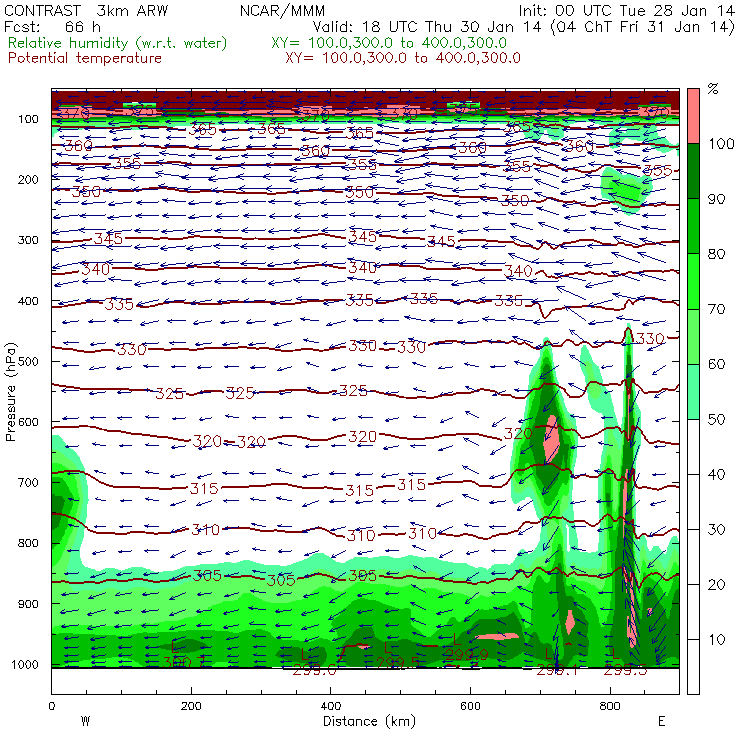The height and width of the screenshot is (740, 740).
Task: Pick the 60–70% light green colorbar segment
Action: (693, 336)
